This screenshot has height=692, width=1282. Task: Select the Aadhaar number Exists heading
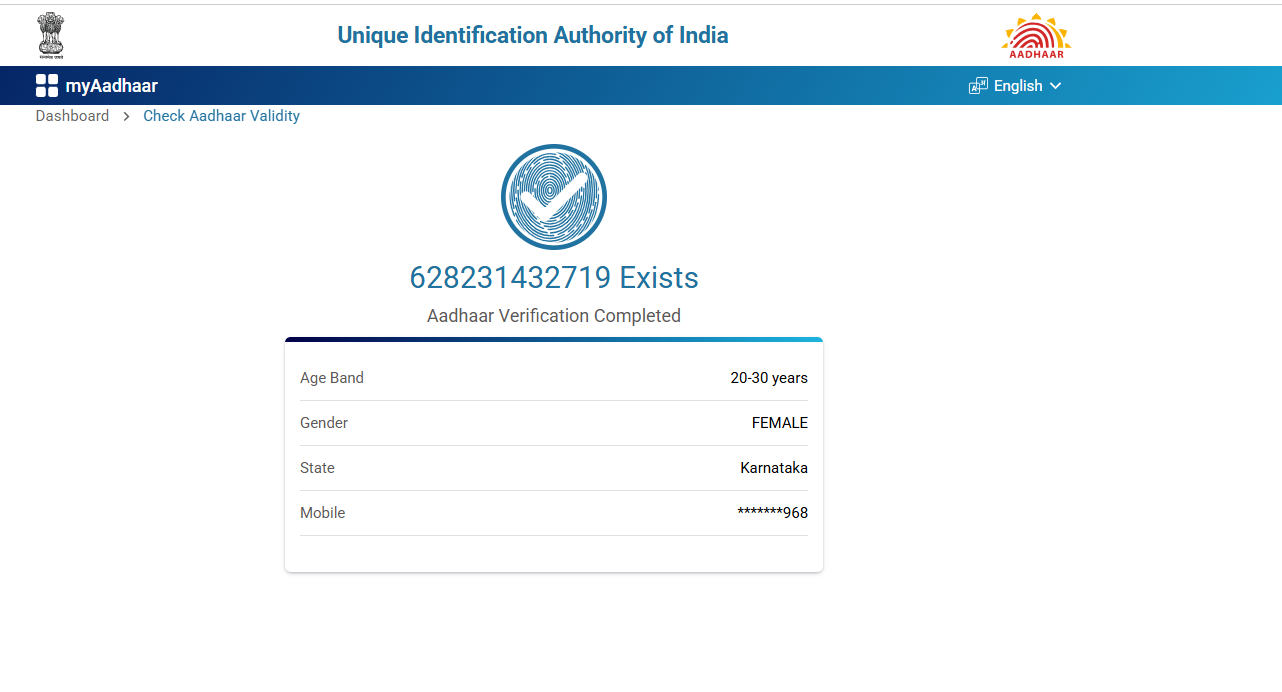(x=554, y=277)
